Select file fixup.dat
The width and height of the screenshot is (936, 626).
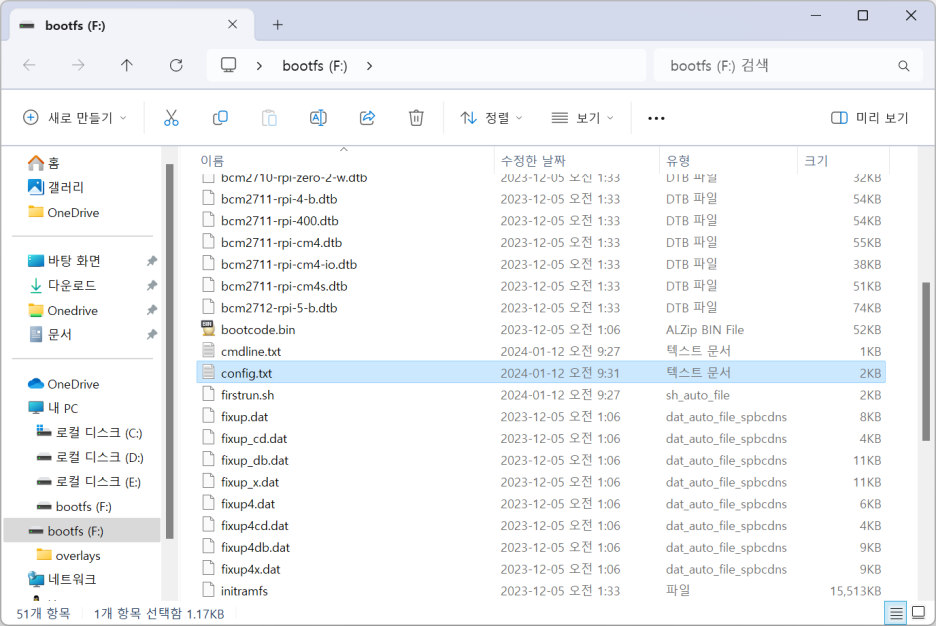(244, 417)
